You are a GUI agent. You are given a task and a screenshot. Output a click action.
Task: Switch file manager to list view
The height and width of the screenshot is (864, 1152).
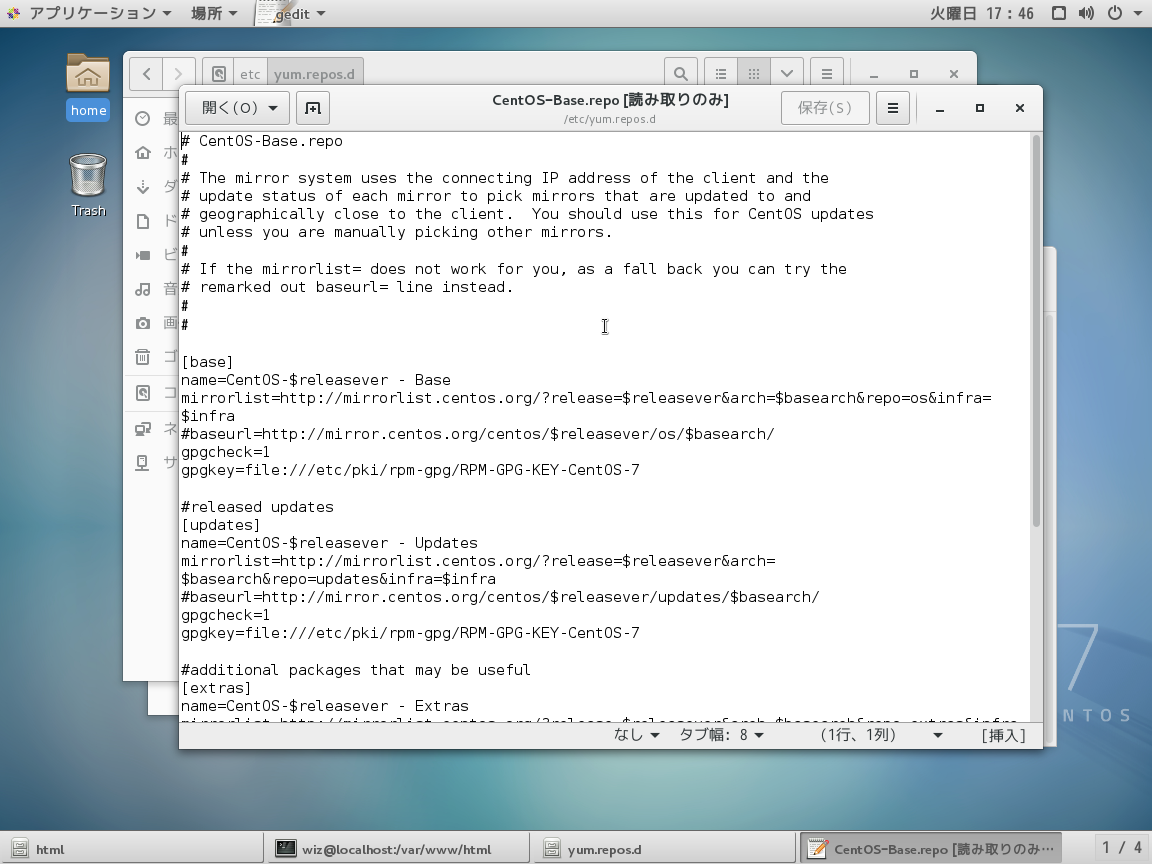point(721,73)
